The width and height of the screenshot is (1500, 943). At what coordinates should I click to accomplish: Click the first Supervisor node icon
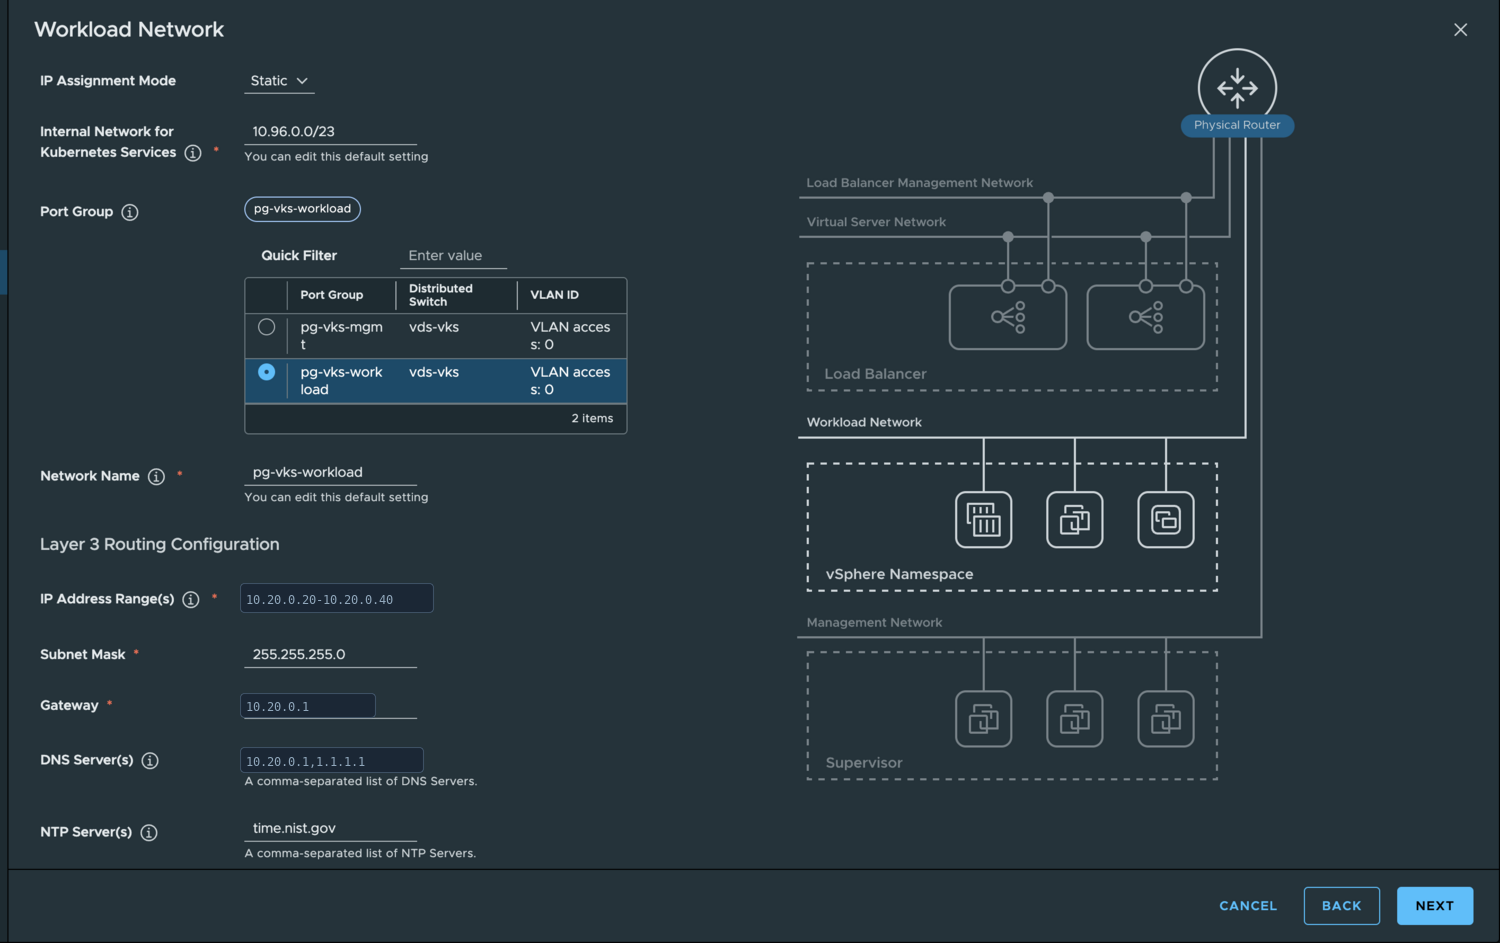click(984, 719)
